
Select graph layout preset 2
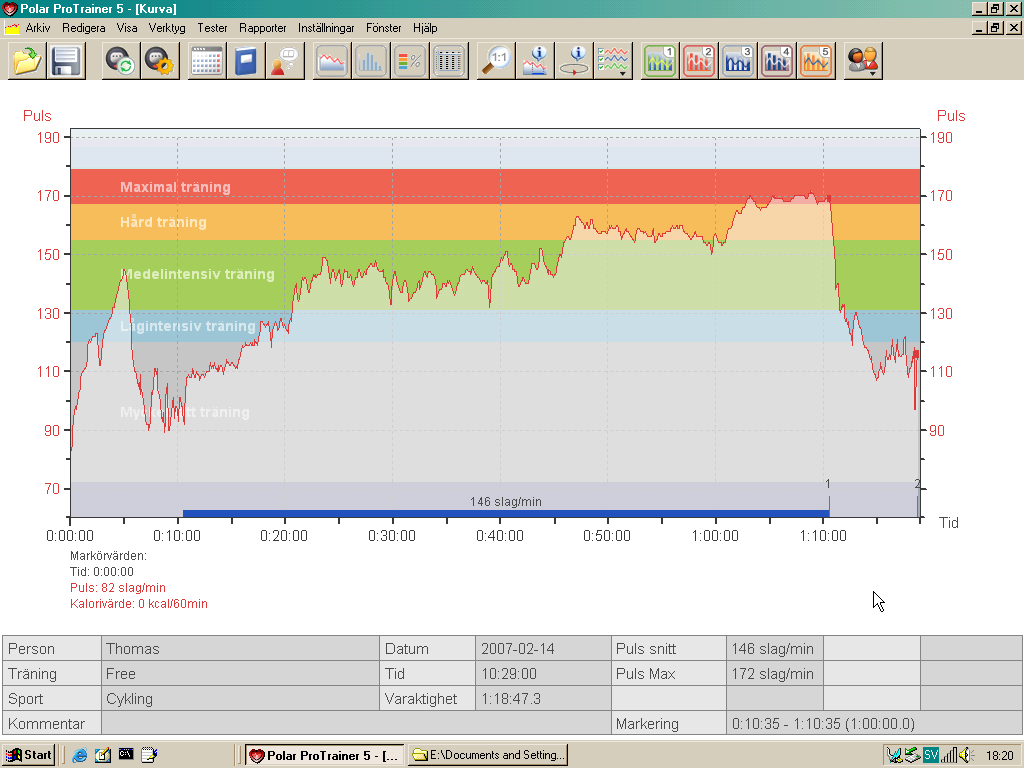pos(699,61)
